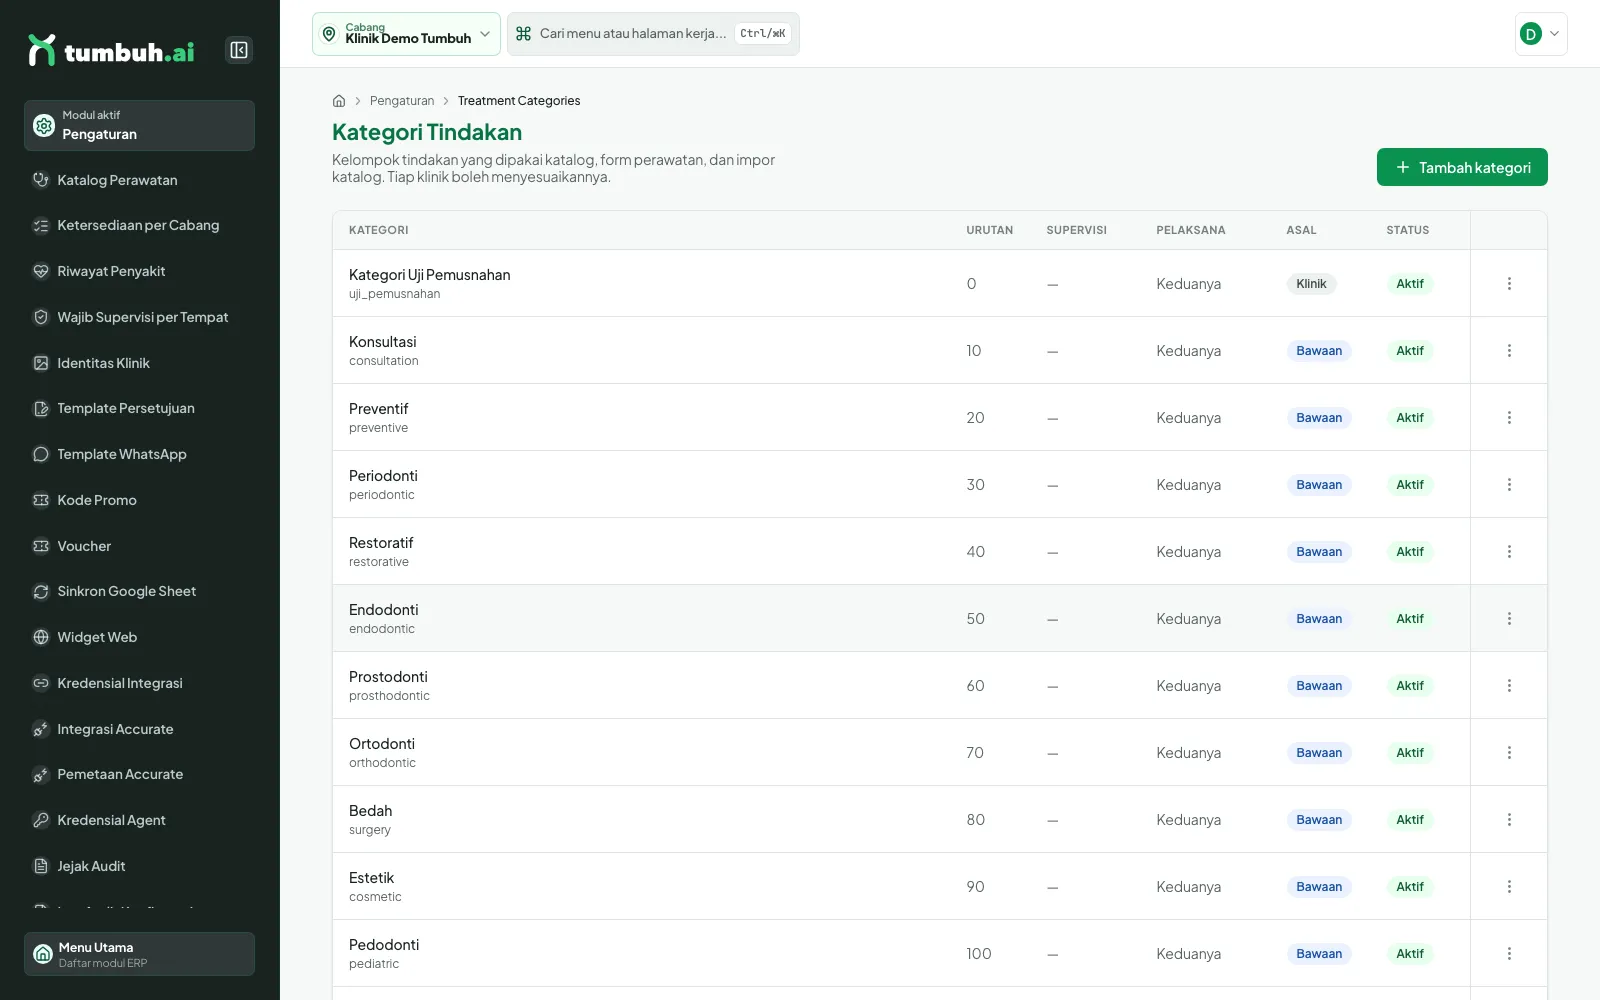
Task: Click the URUTAN column header
Action: pos(989,230)
